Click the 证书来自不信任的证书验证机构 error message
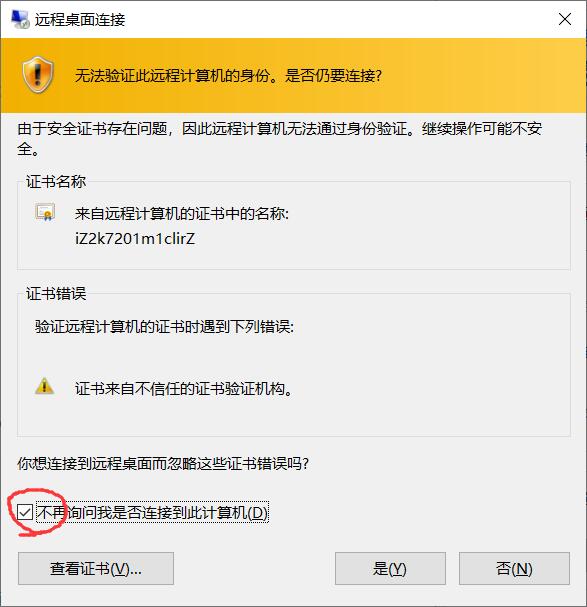The height and width of the screenshot is (607, 587). click(x=184, y=388)
